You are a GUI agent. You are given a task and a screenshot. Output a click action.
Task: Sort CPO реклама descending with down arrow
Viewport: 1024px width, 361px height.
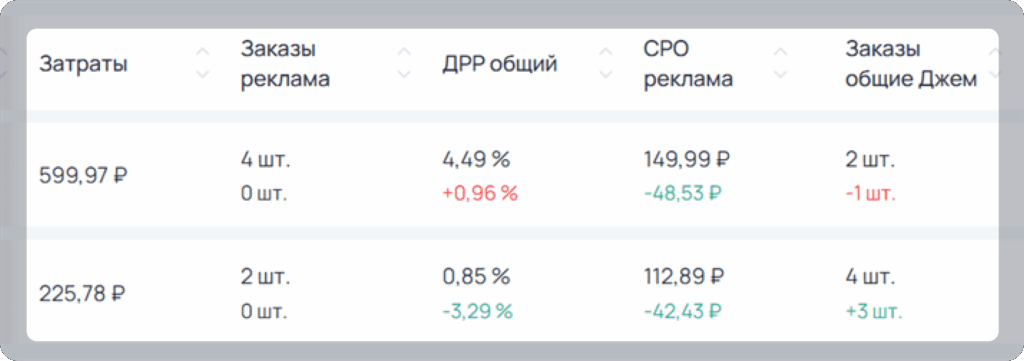(780, 75)
